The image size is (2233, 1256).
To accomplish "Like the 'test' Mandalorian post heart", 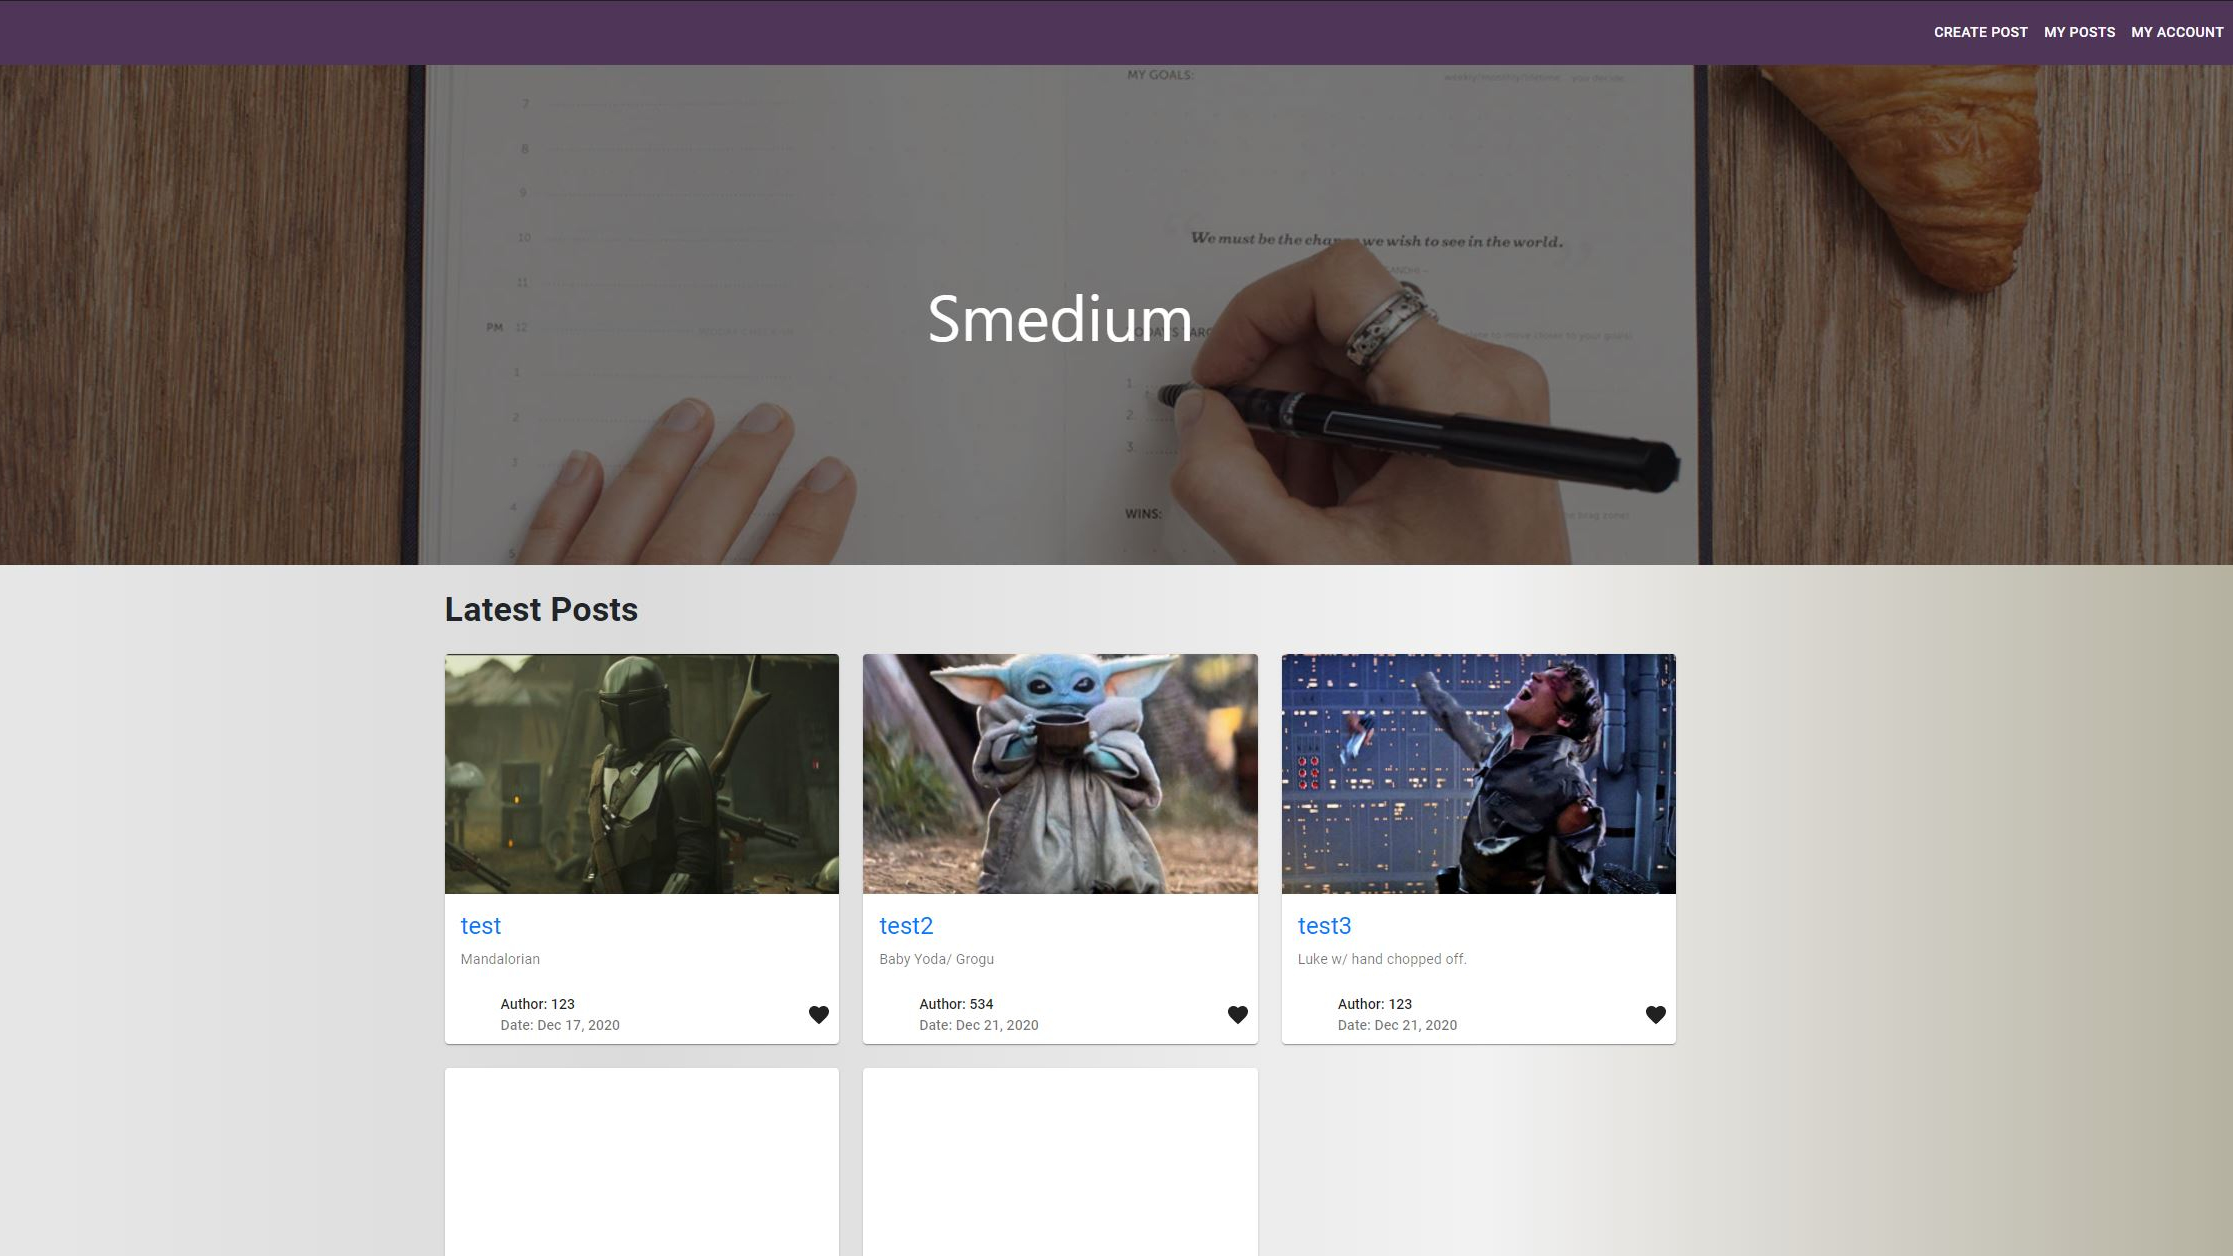I will click(x=818, y=1014).
